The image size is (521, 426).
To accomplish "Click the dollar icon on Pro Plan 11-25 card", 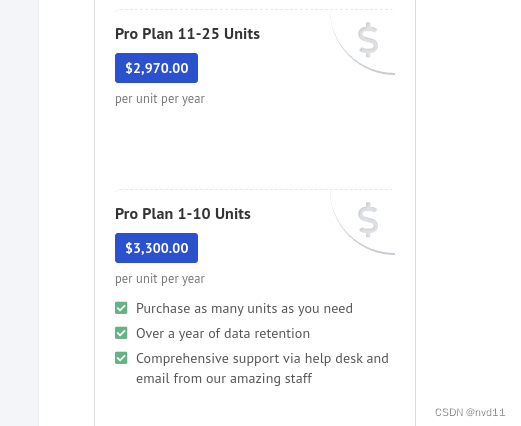I will click(368, 40).
